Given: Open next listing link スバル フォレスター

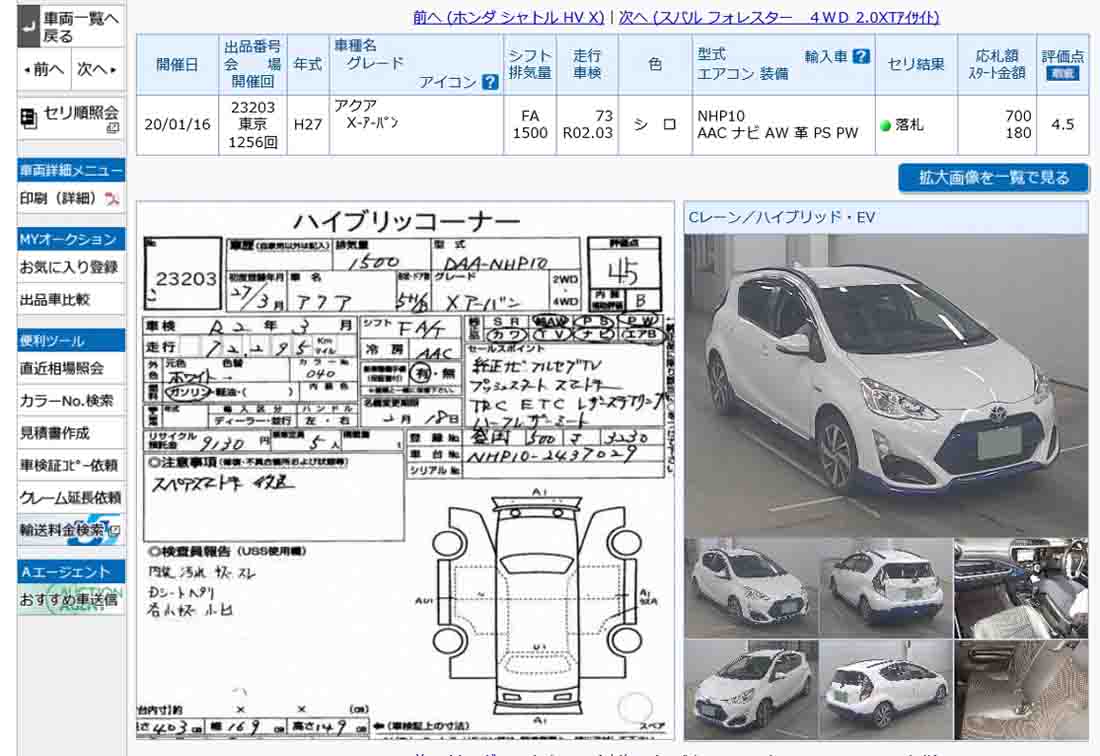Looking at the screenshot, I should 779,18.
